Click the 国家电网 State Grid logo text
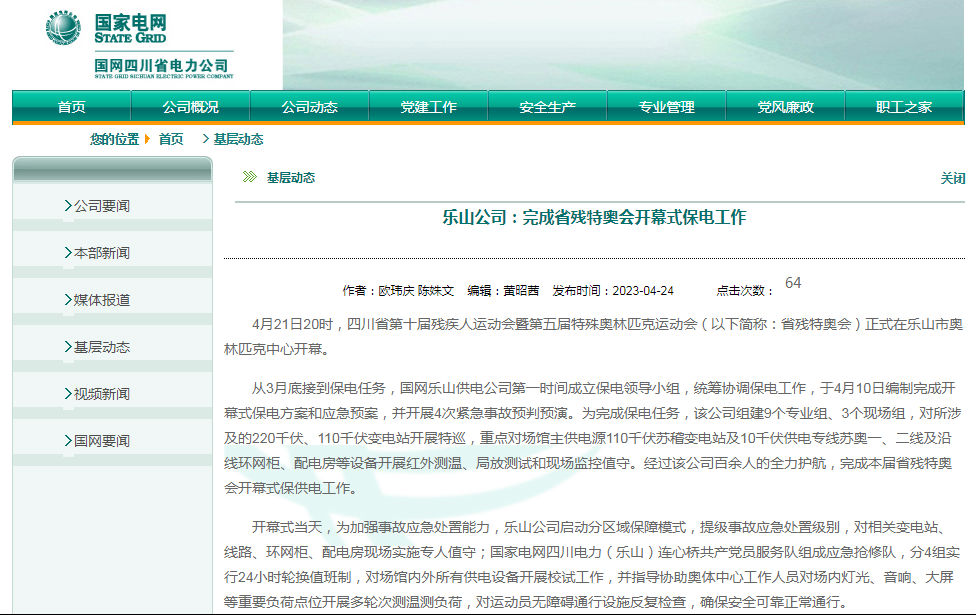 point(131,28)
